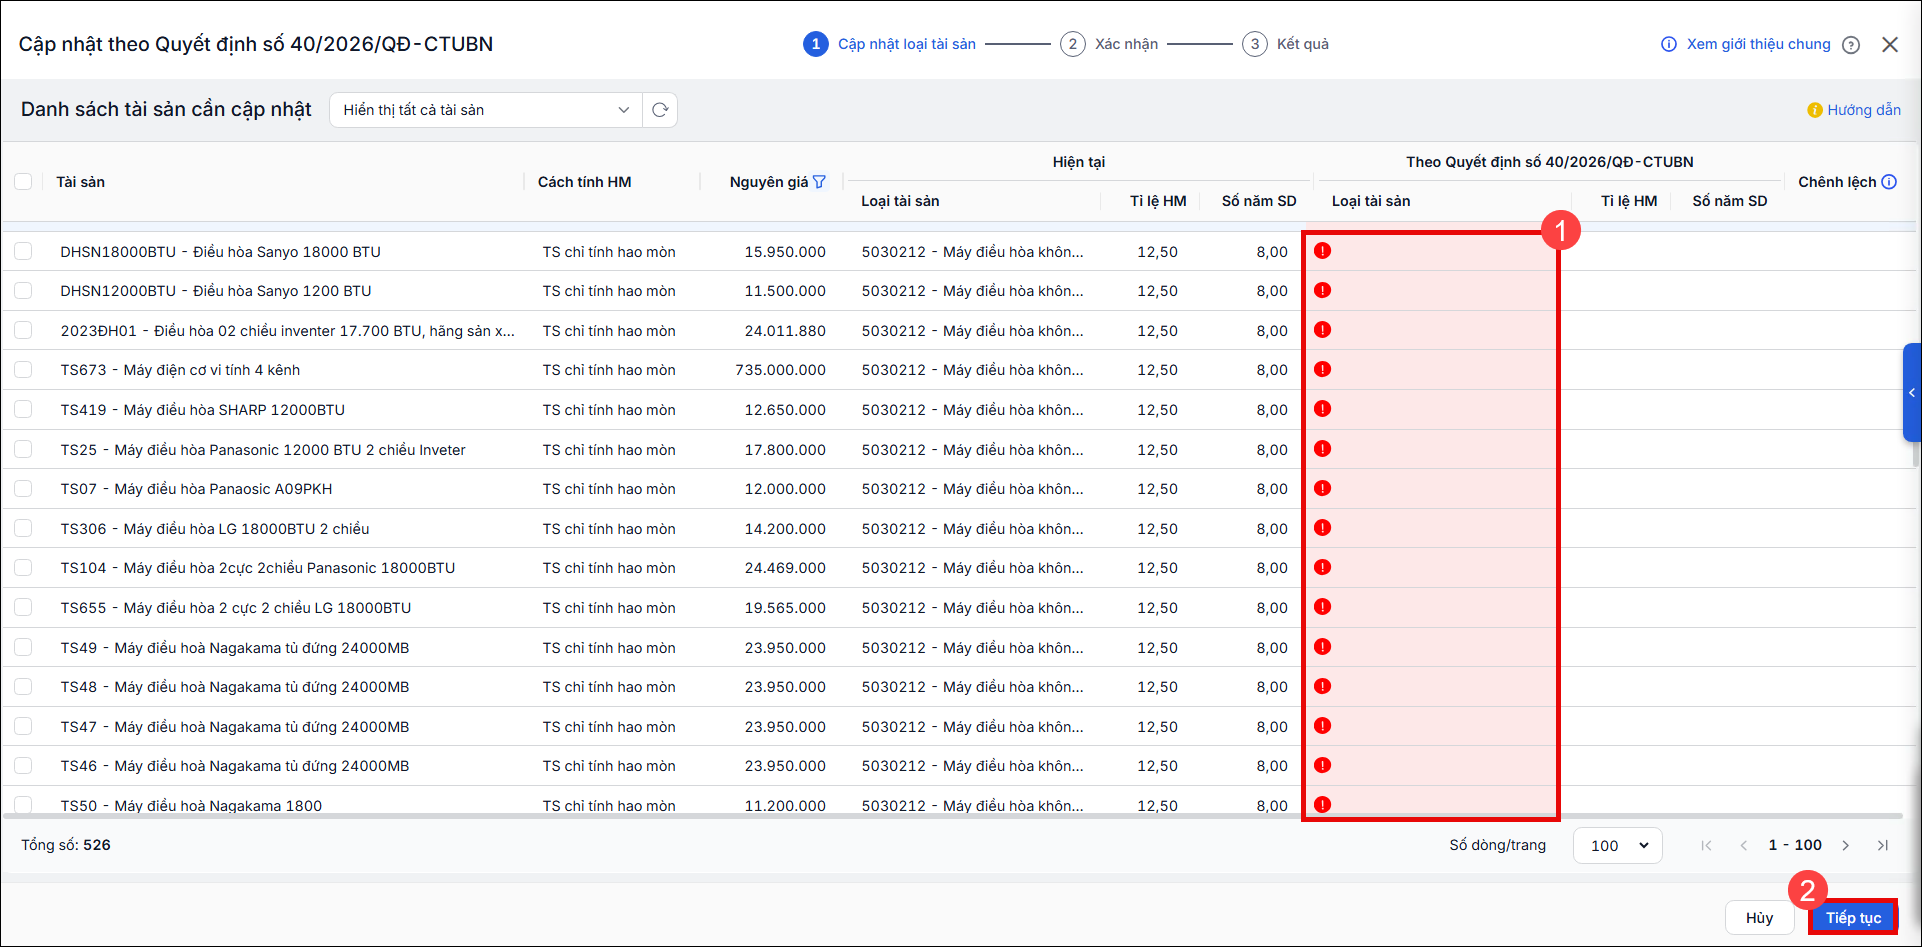Click the refresh icon next to the filter dropdown
Screen dimensions: 1922x947
click(x=660, y=110)
